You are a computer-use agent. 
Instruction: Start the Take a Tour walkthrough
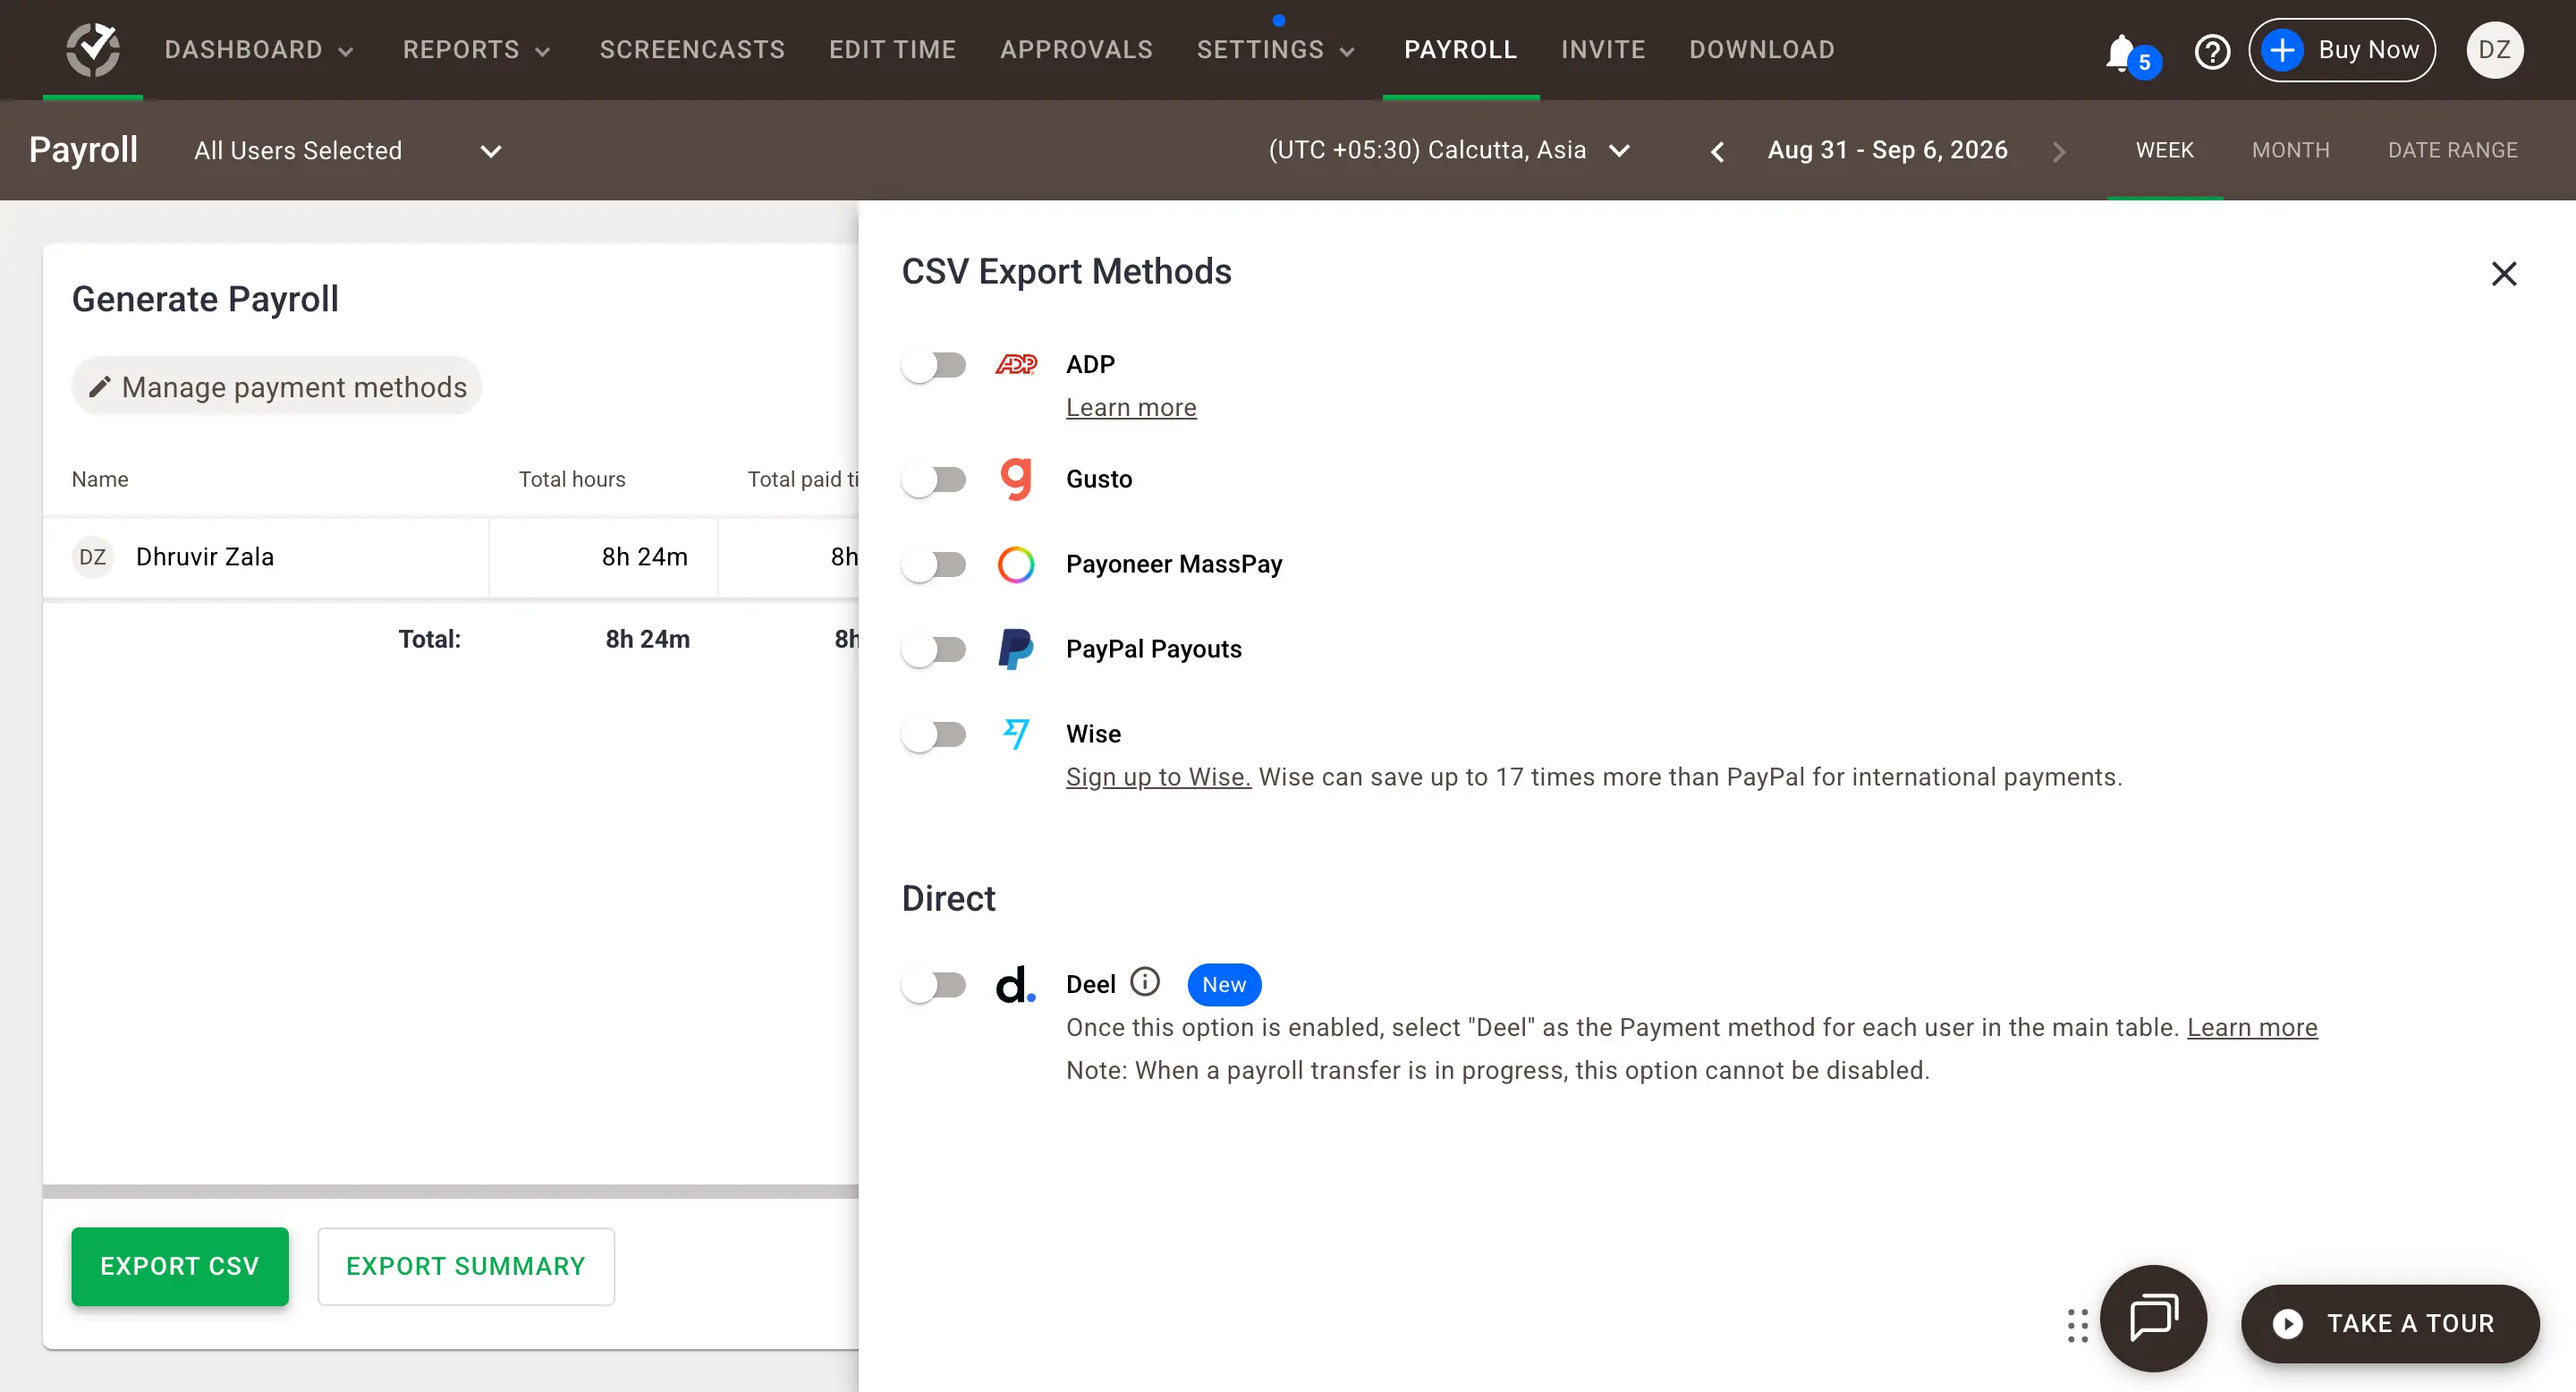[x=2390, y=1324]
